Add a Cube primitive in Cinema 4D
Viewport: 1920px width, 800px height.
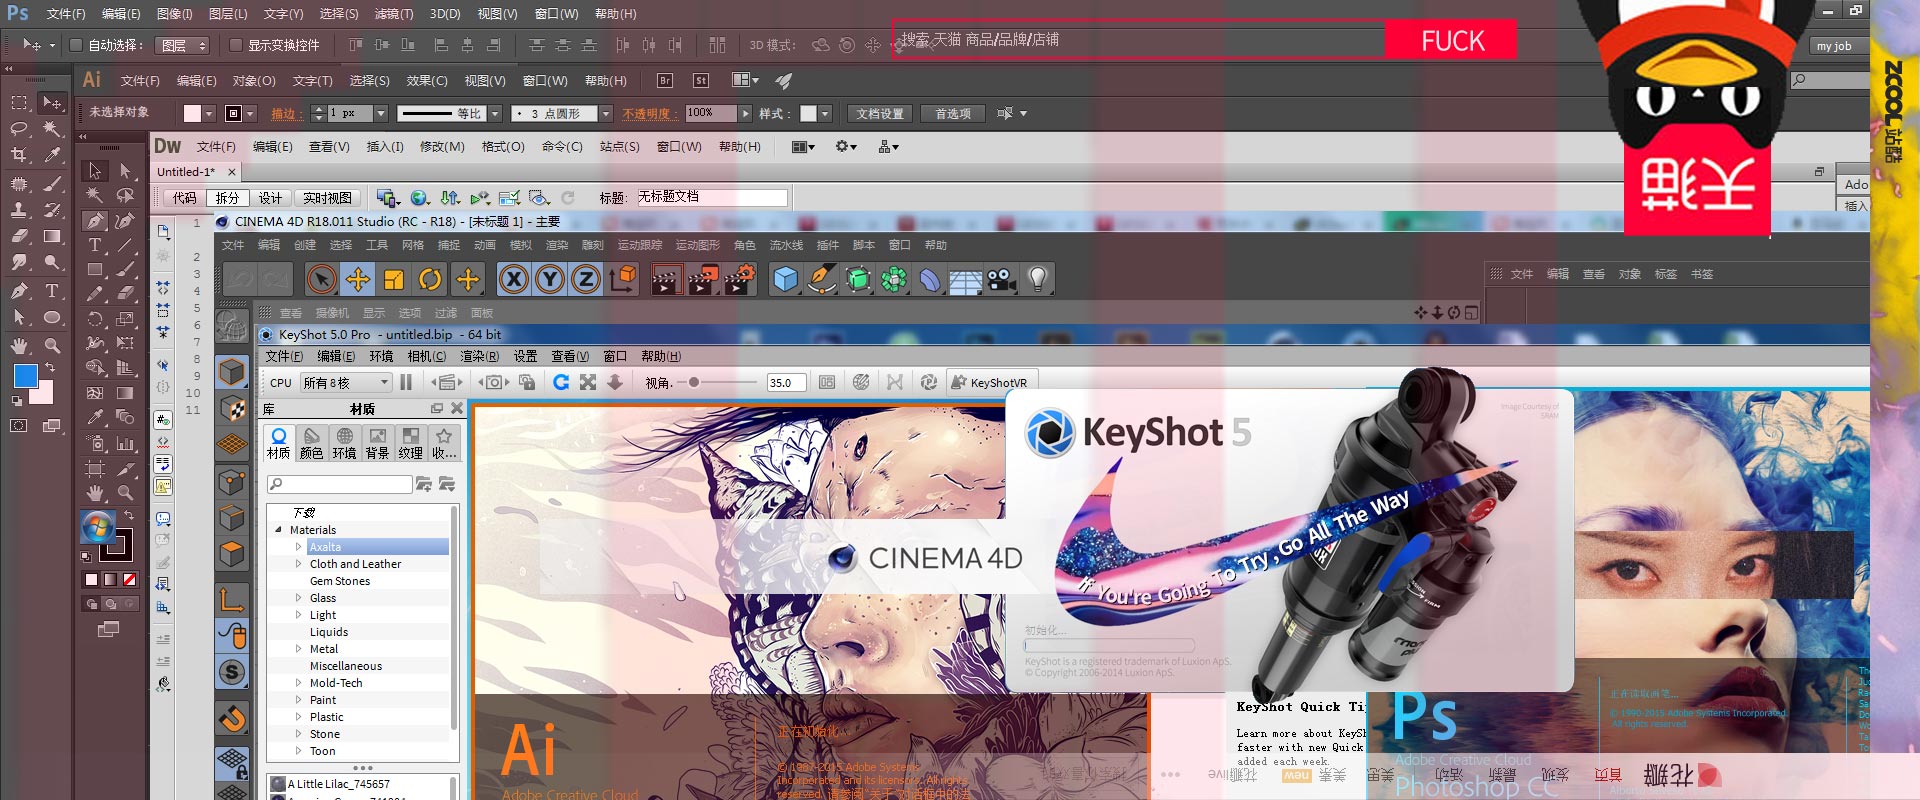[786, 279]
